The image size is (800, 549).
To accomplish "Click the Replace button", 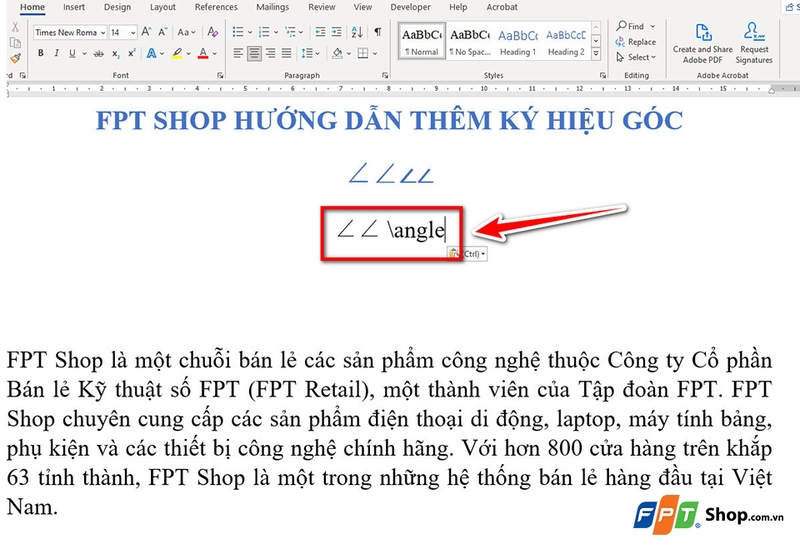I will (x=636, y=42).
